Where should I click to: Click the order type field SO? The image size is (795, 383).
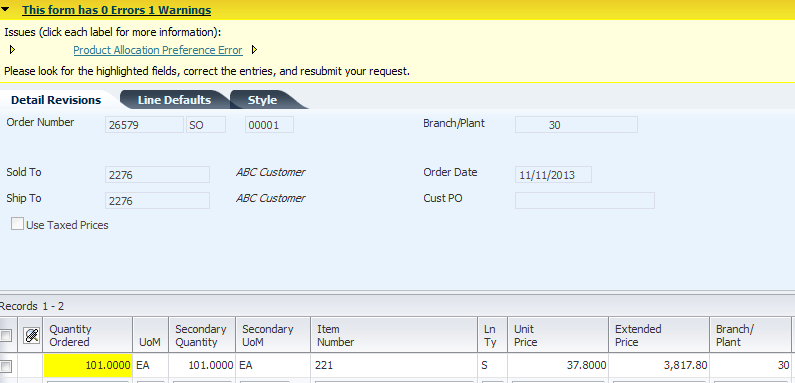click(206, 125)
